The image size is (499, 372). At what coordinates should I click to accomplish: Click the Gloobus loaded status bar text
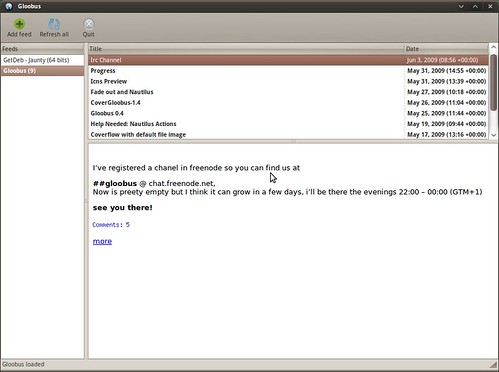pos(23,364)
